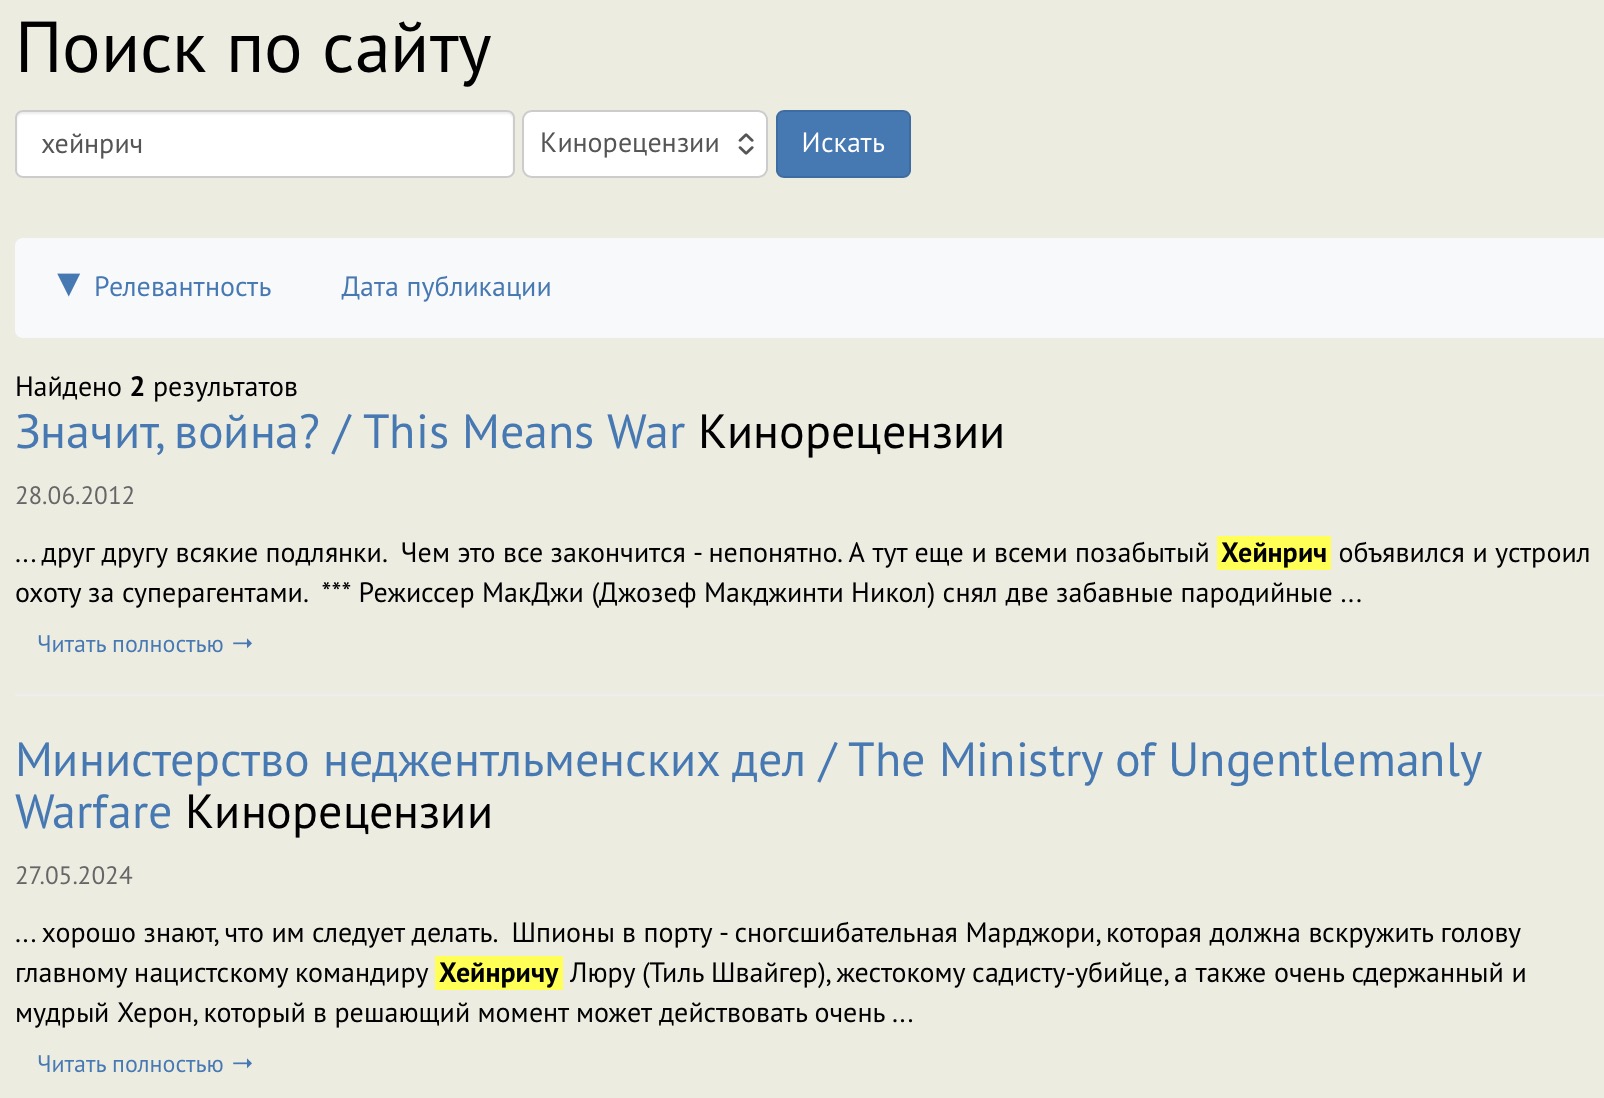Click the highlighted word Хейнрич in first snippet
The height and width of the screenshot is (1098, 1604).
click(1273, 553)
